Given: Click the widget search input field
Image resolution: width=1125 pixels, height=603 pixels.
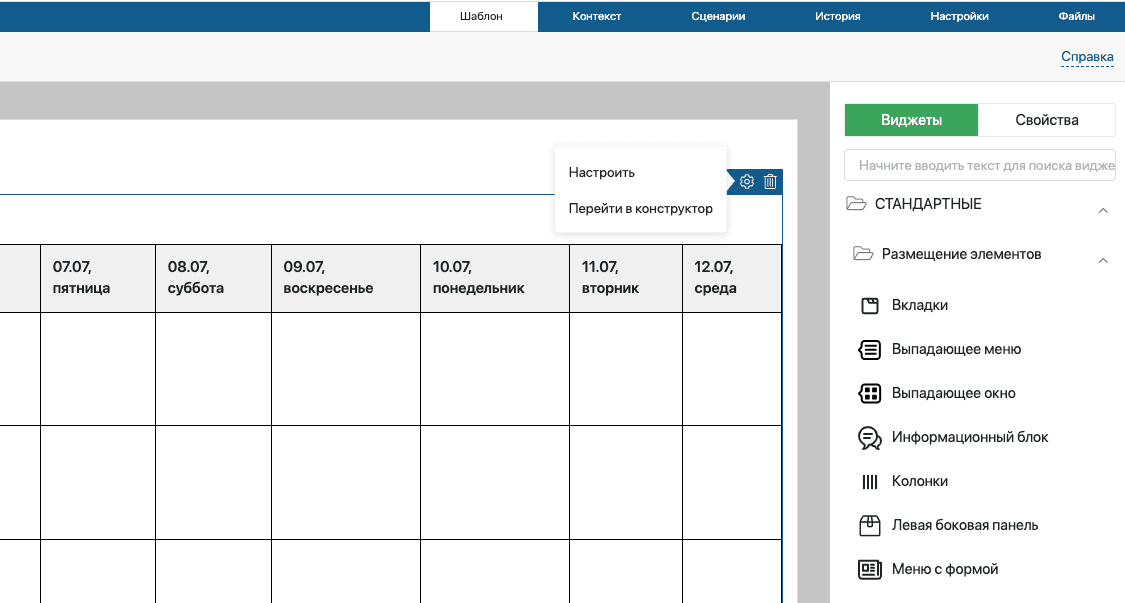Looking at the screenshot, I should [980, 164].
